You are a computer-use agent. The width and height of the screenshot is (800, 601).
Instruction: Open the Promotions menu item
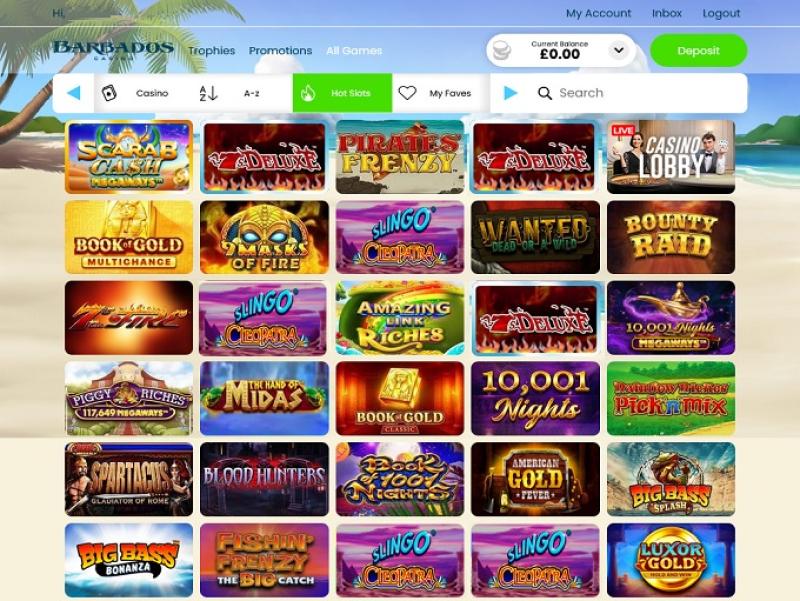coord(280,51)
